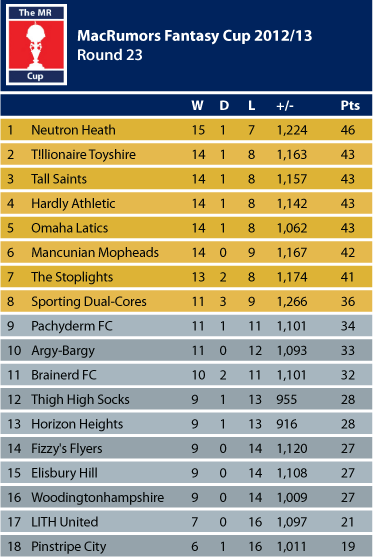The width and height of the screenshot is (373, 557).
Task: Select Sporting Dual-Cores row
Action: (186, 301)
